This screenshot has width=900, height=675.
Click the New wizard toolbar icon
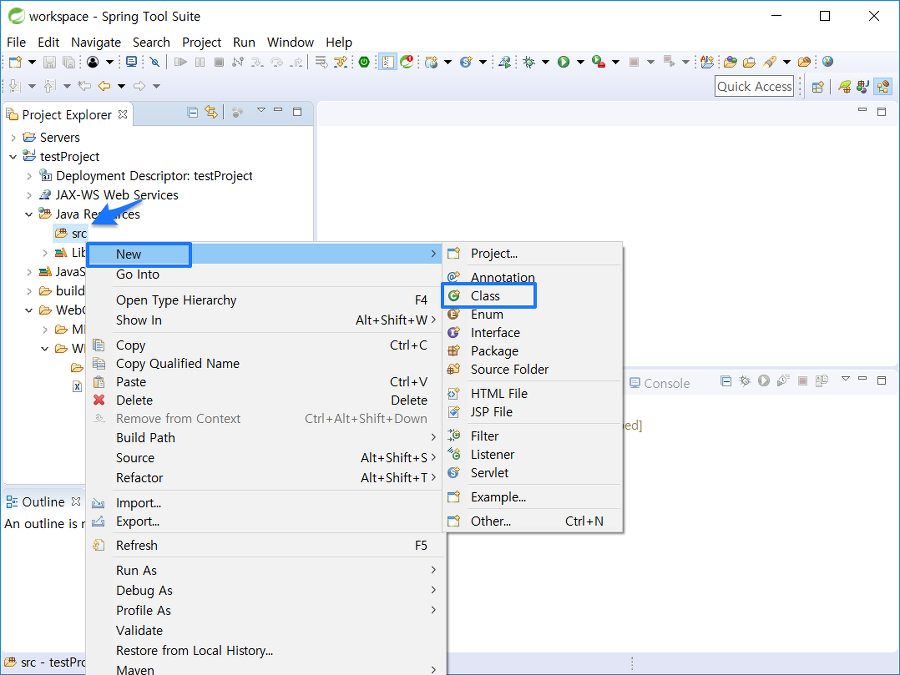click(15, 62)
